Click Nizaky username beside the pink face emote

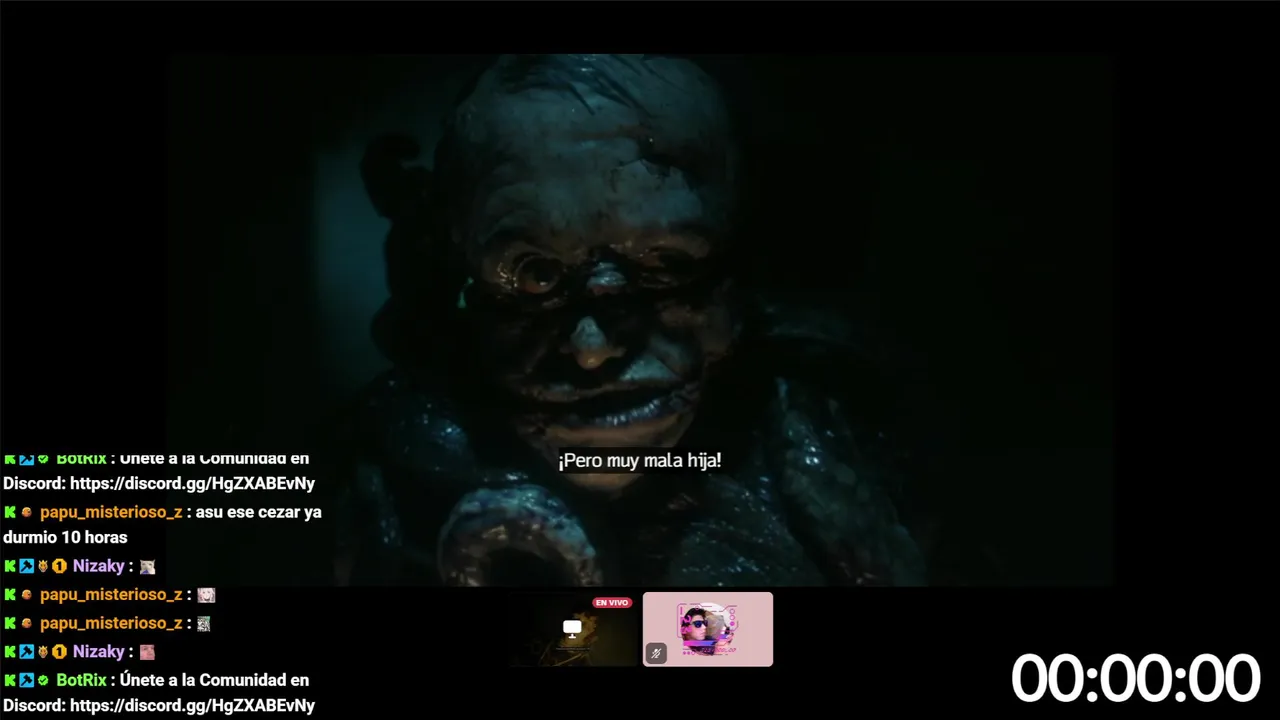98,651
